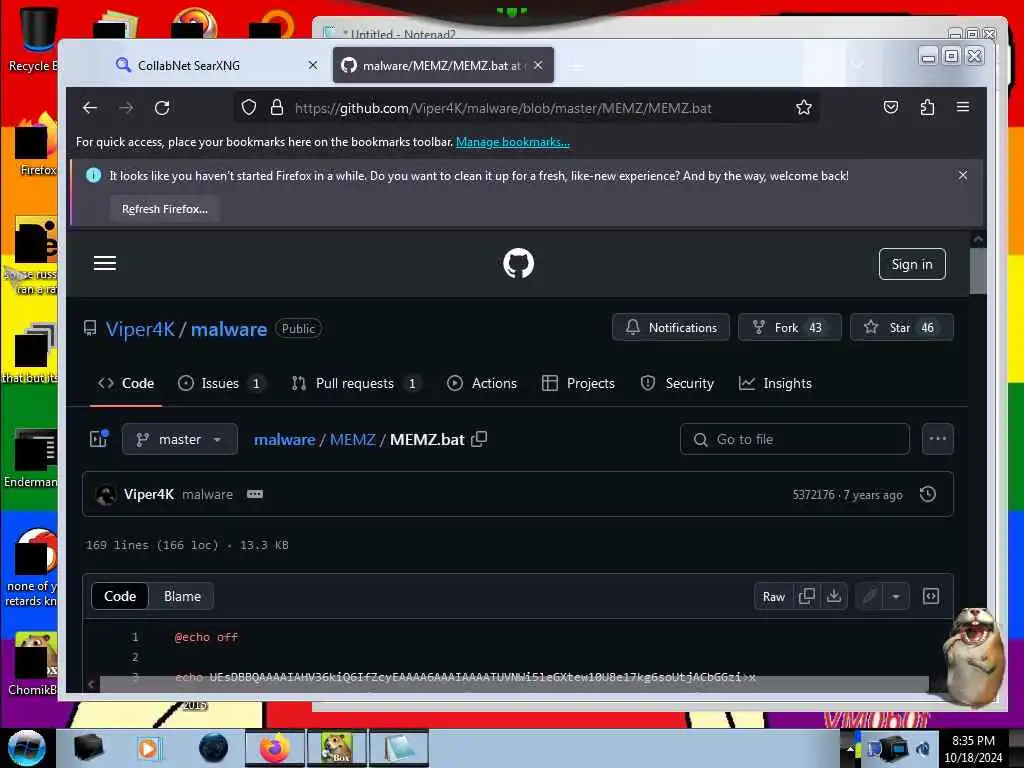Open the Windows Start orb
Screen dimensions: 1024x768
click(x=26, y=748)
